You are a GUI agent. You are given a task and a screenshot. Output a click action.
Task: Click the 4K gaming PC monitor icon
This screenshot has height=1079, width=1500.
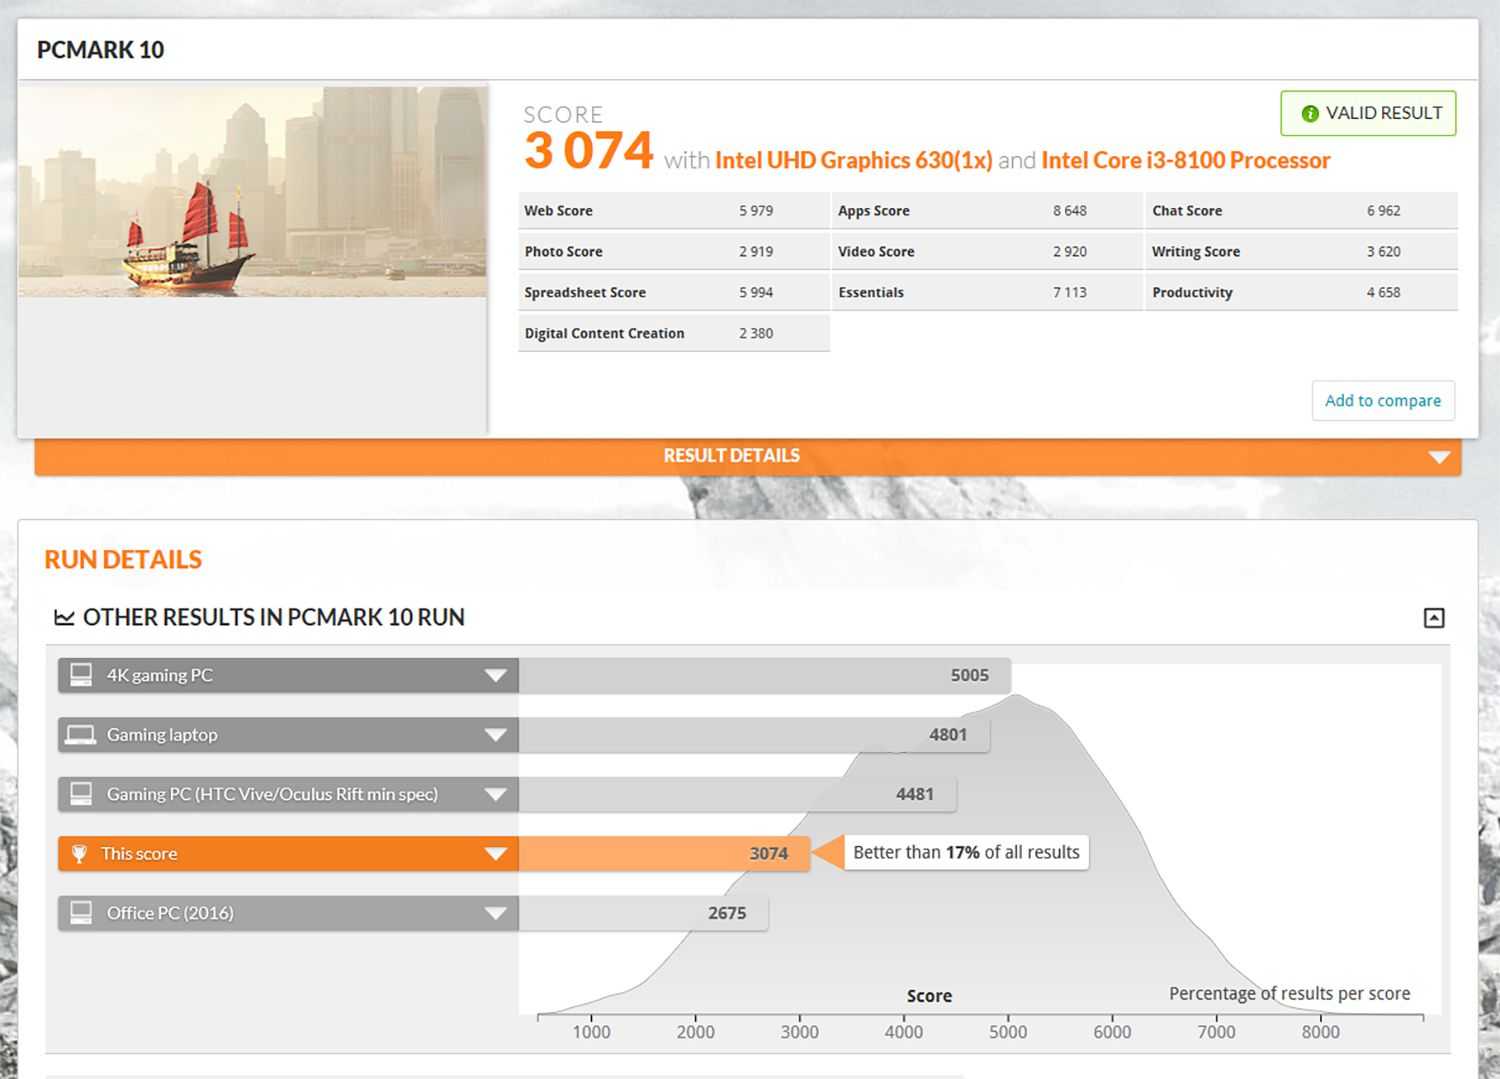81,675
